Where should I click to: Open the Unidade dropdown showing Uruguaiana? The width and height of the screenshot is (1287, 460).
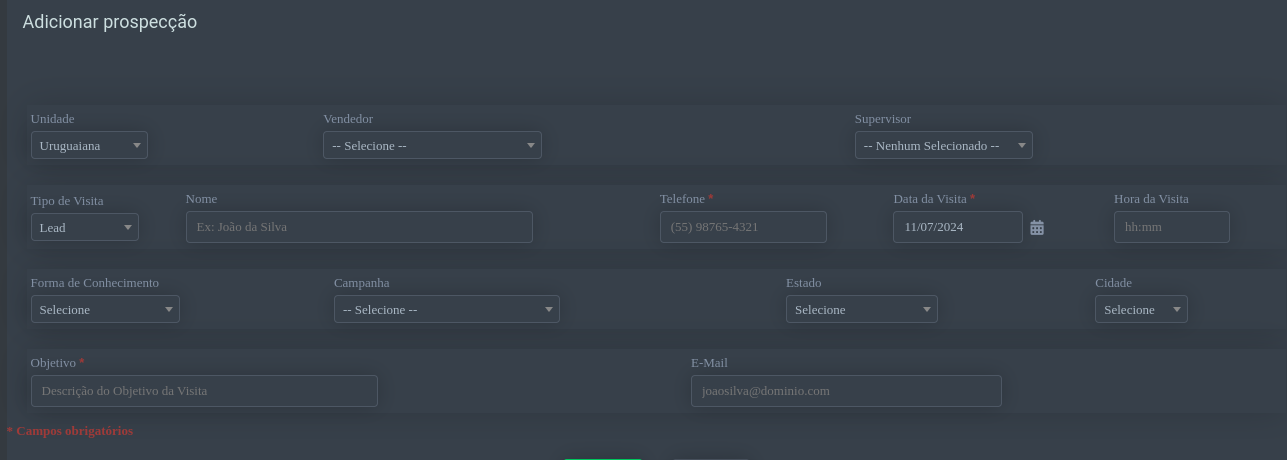point(89,146)
